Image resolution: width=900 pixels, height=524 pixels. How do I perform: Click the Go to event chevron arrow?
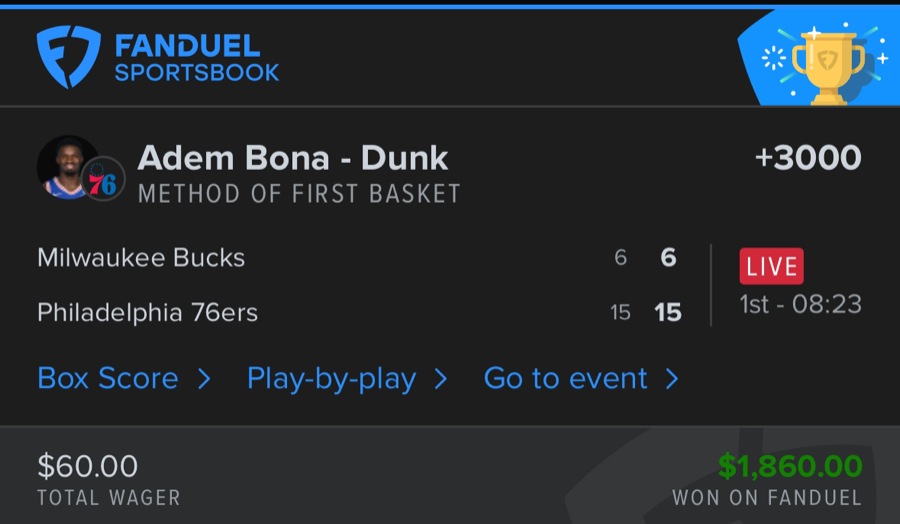[x=672, y=379]
